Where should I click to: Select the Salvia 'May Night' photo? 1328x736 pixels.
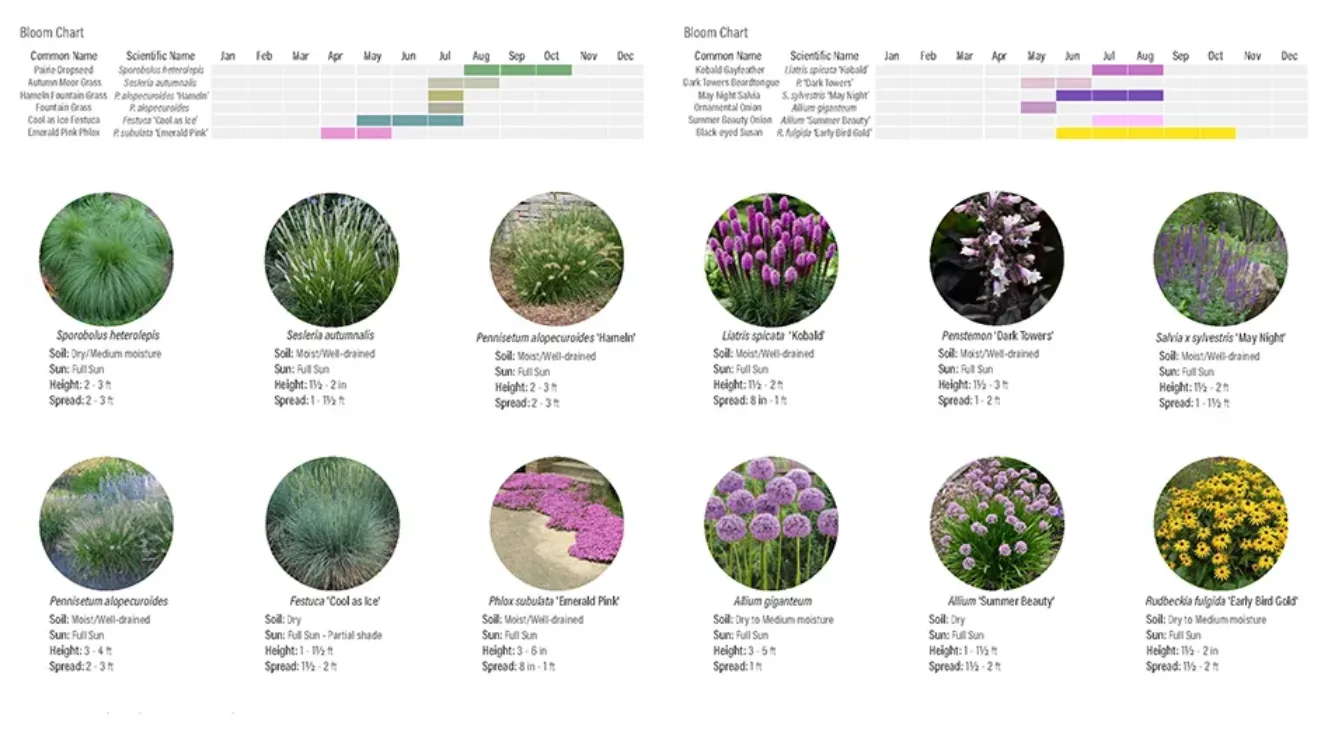tap(1221, 259)
